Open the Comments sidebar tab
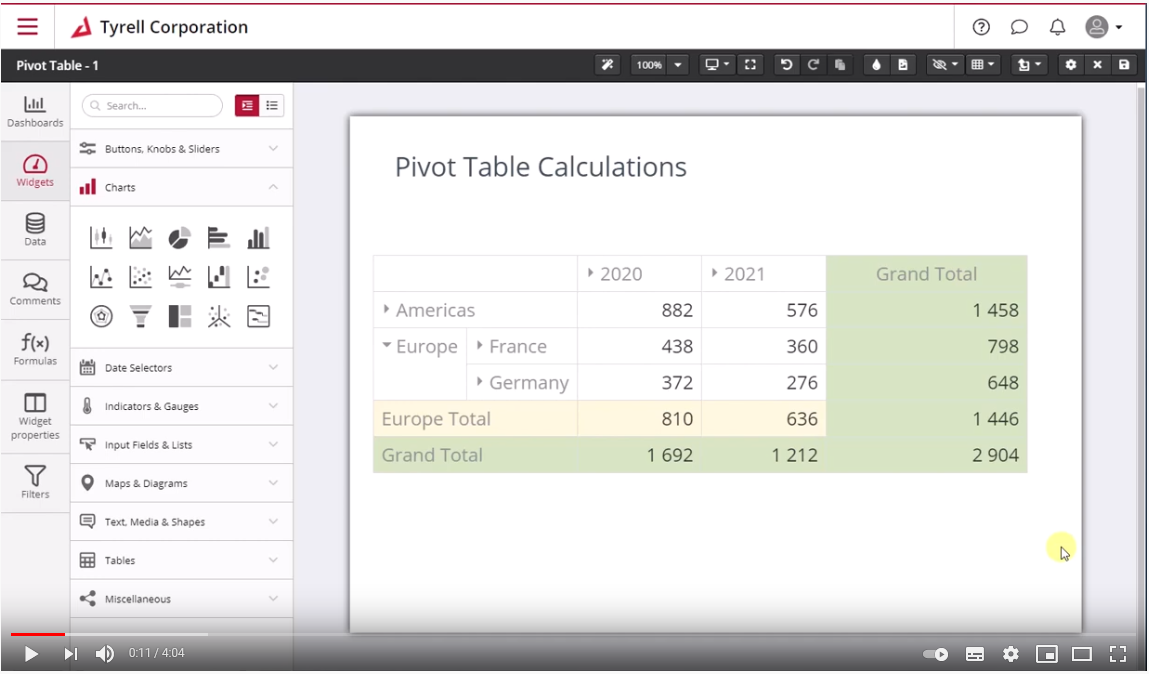 click(x=35, y=289)
